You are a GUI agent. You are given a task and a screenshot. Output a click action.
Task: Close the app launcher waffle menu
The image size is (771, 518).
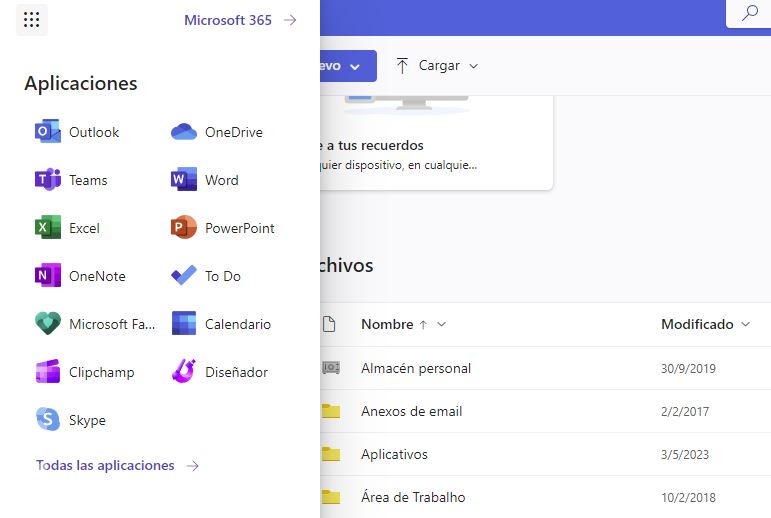32,20
